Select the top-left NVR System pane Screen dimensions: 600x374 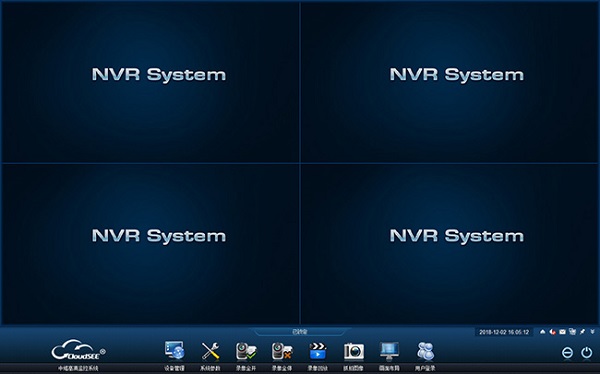coord(150,82)
